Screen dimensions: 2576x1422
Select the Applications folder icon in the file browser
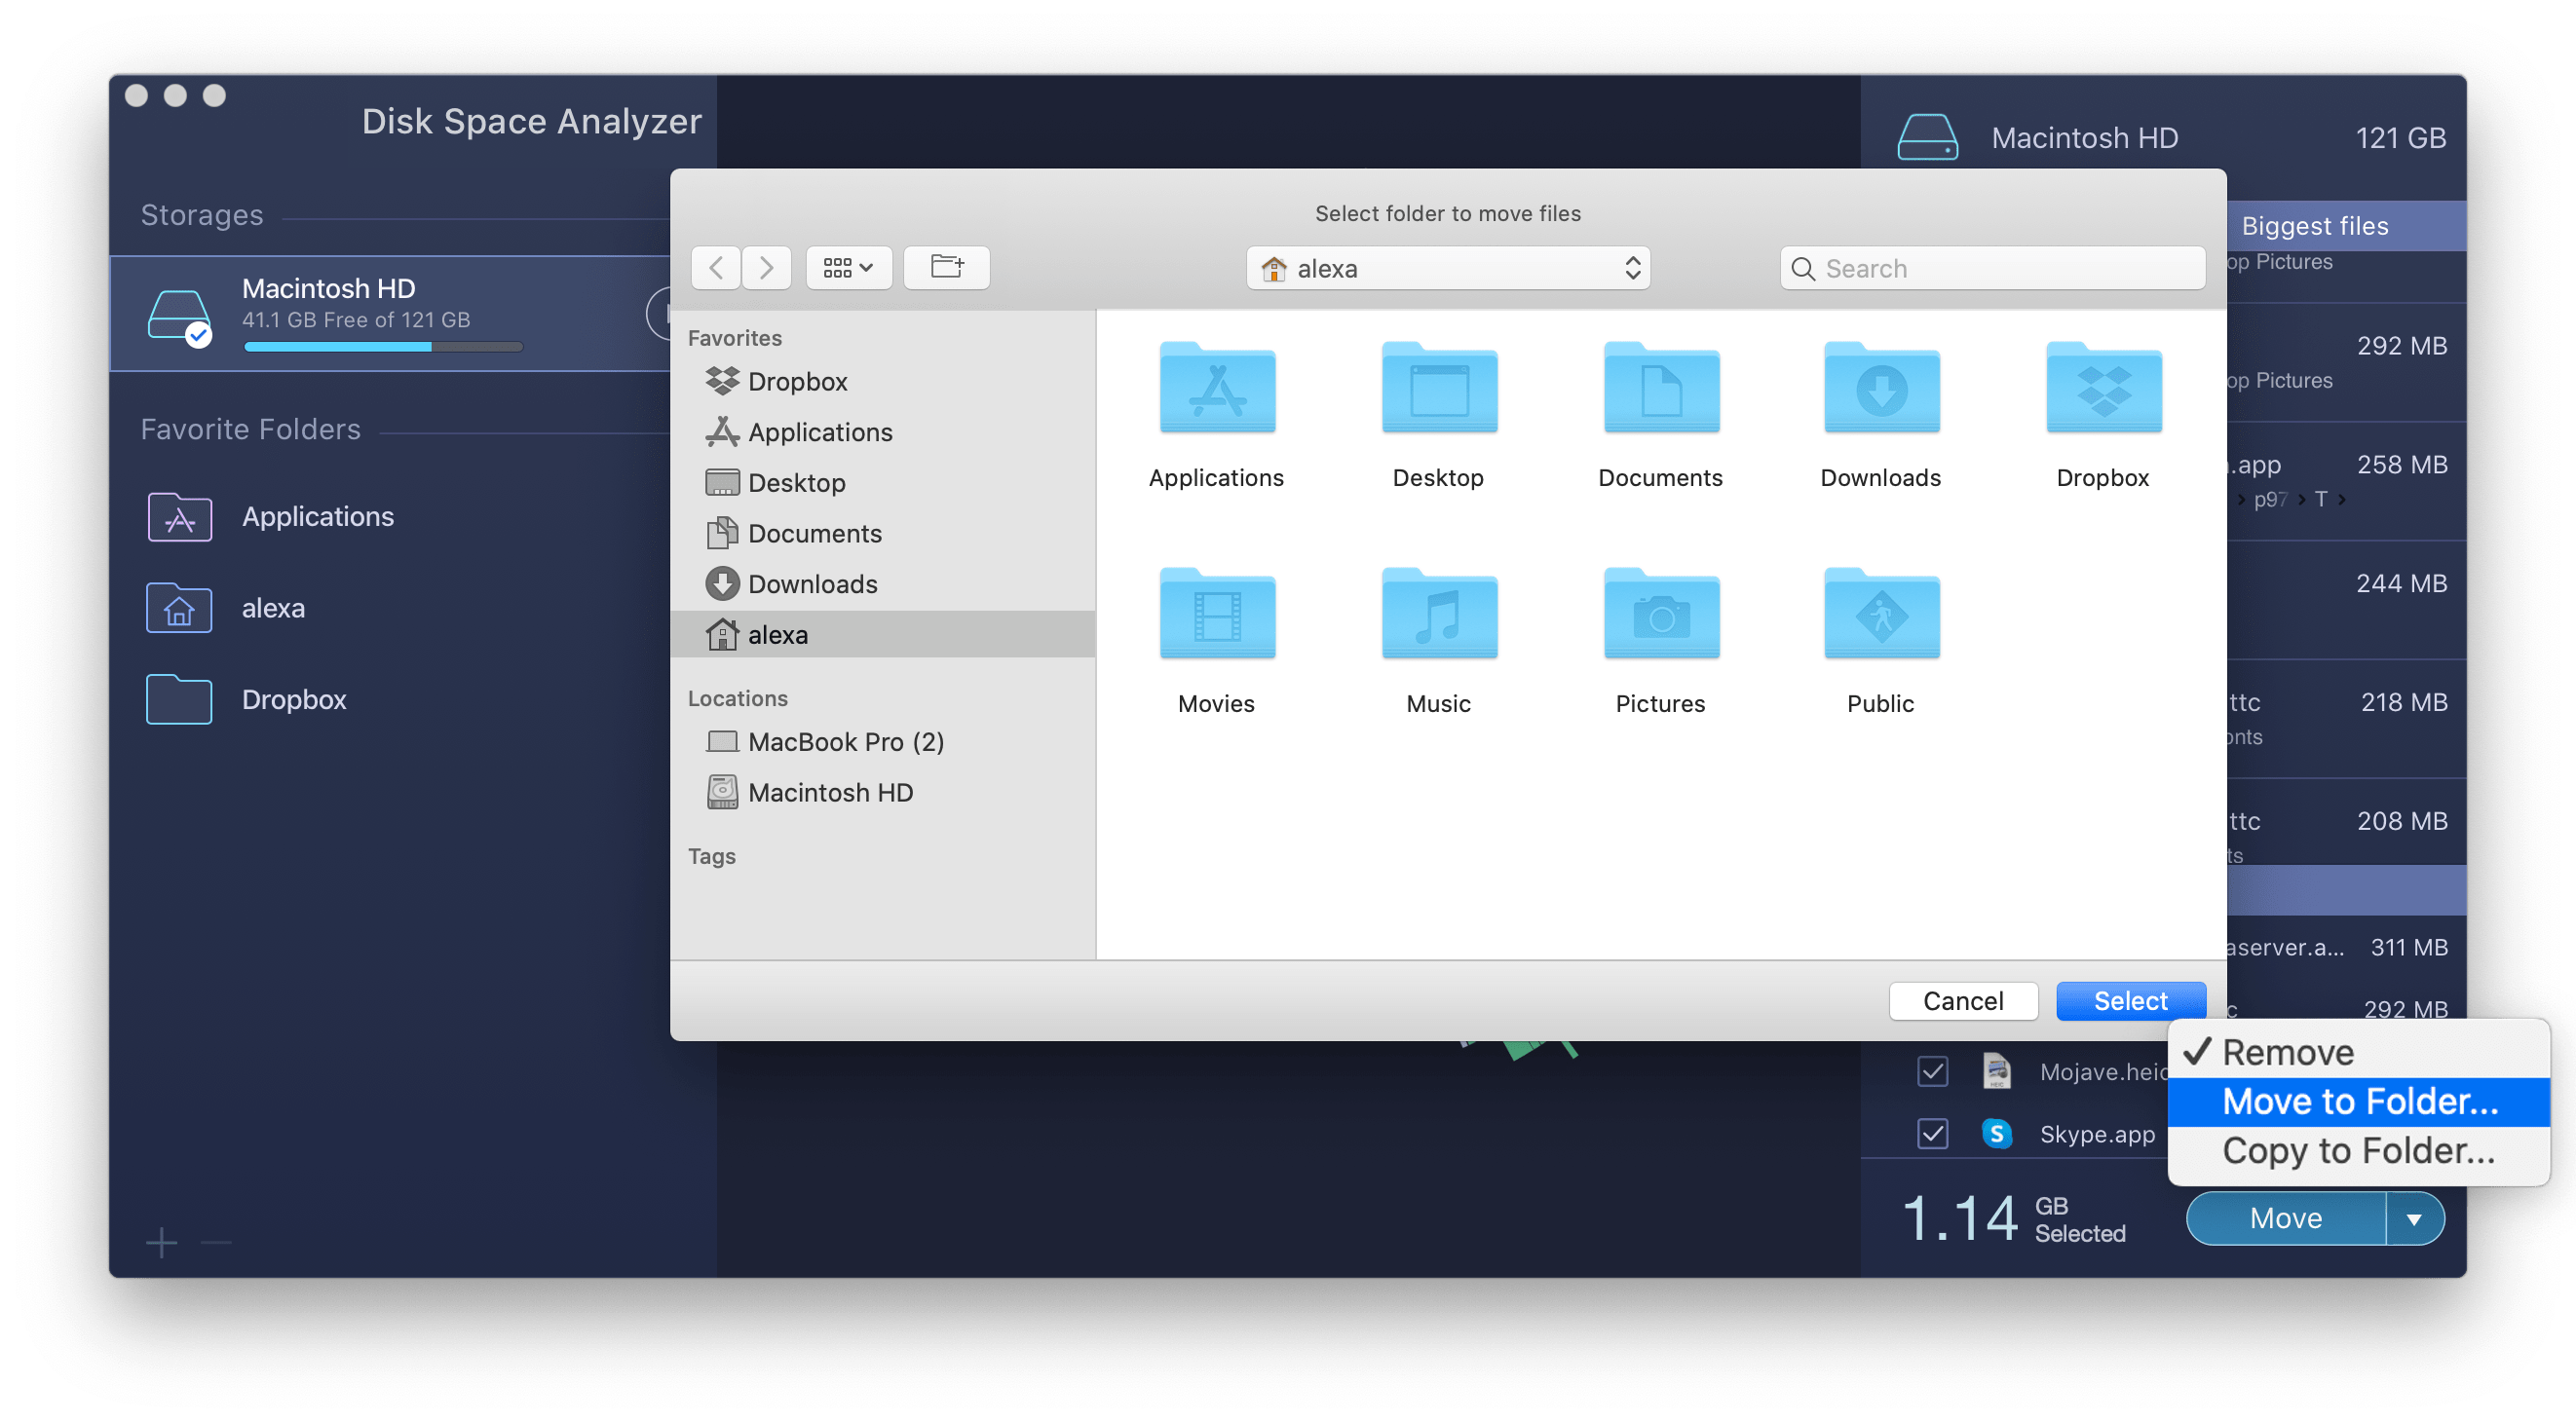pos(1216,390)
